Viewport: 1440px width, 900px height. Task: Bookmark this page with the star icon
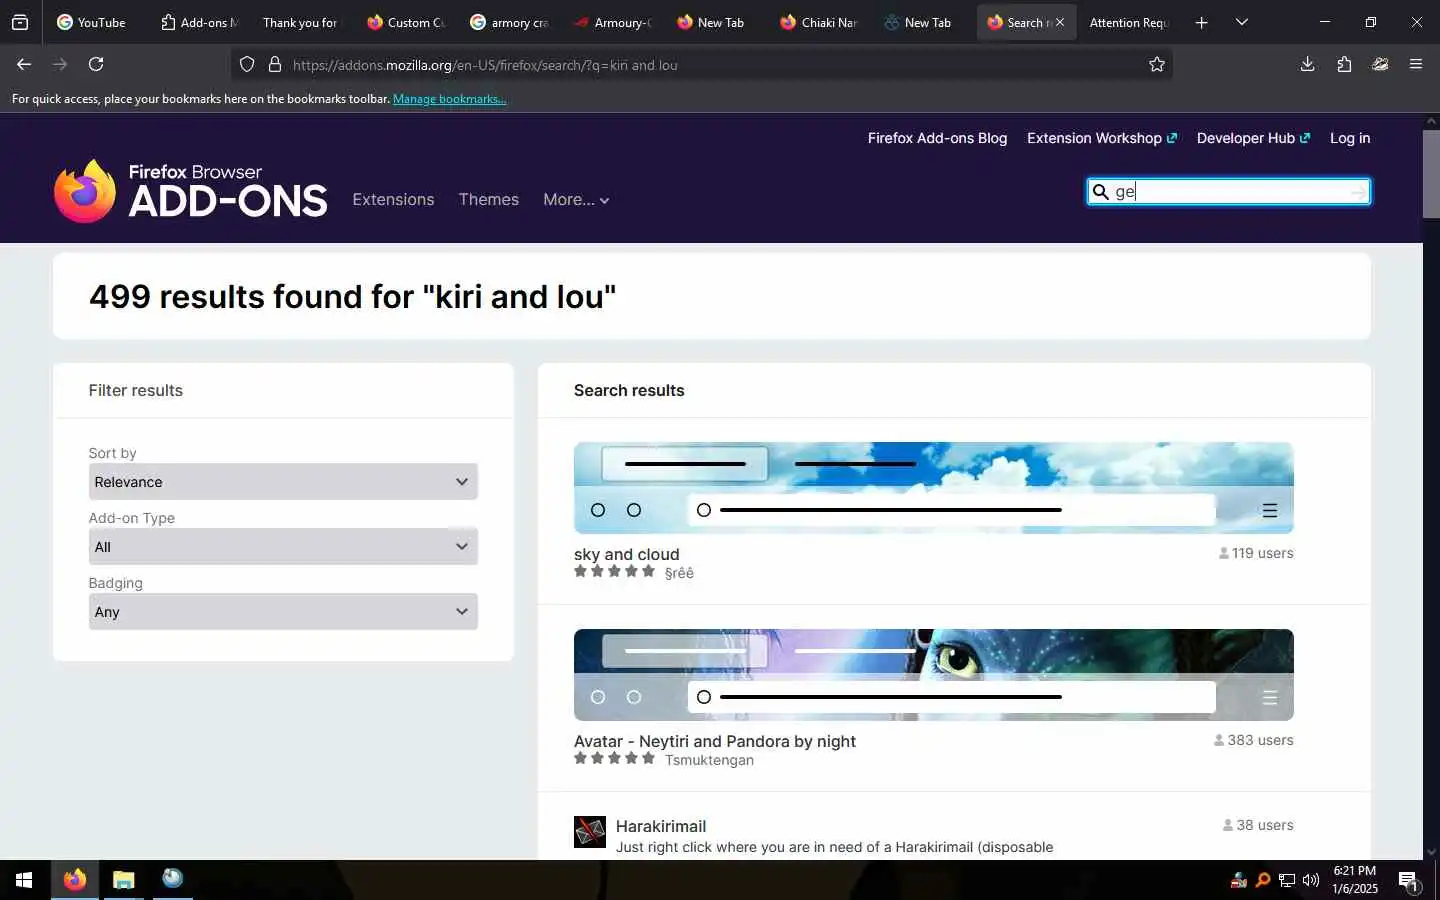click(x=1157, y=65)
